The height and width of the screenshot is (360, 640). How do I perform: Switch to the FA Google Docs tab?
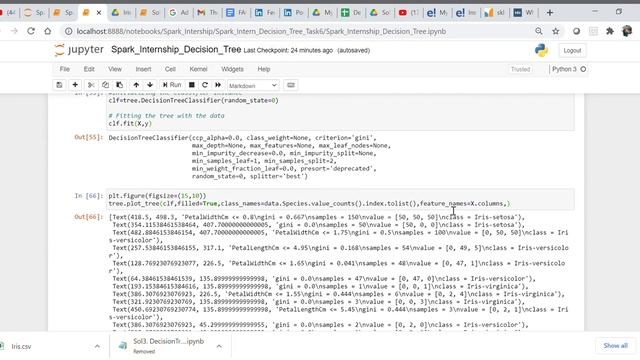point(236,13)
